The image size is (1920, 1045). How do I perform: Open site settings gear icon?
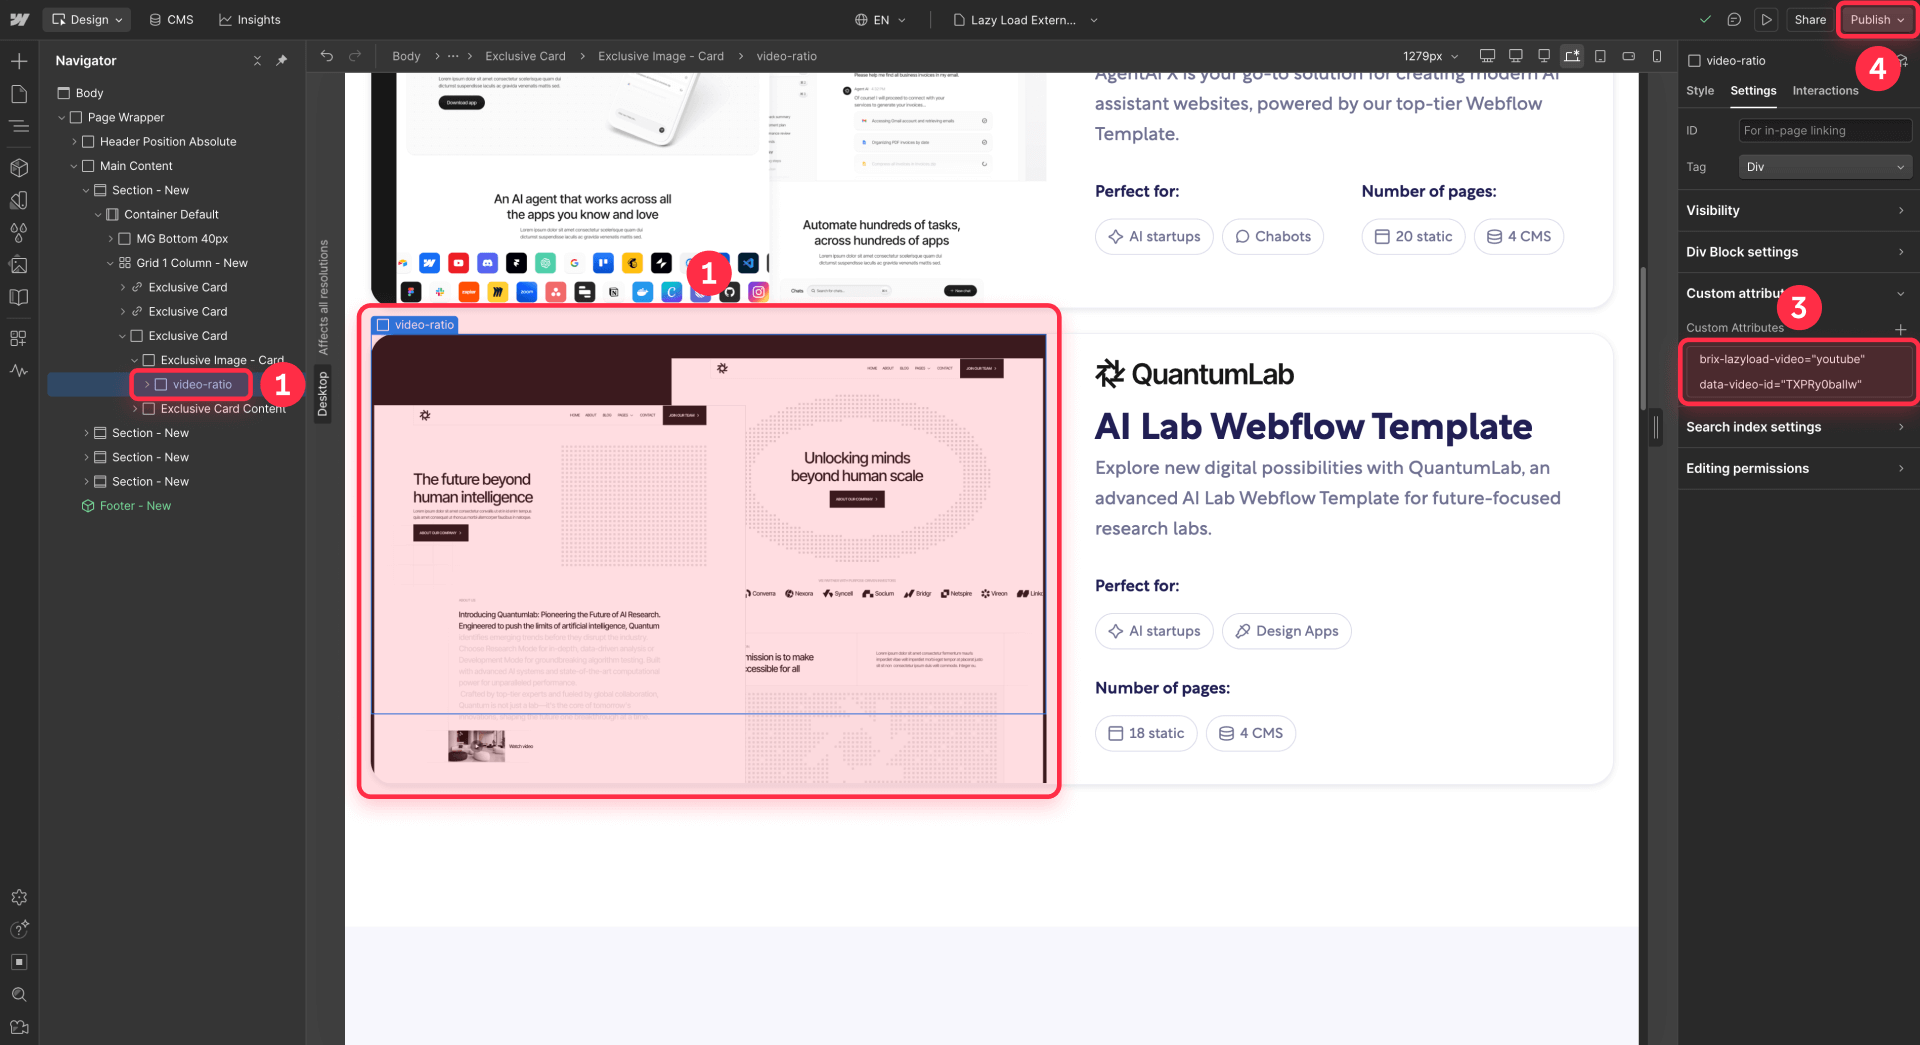click(19, 897)
